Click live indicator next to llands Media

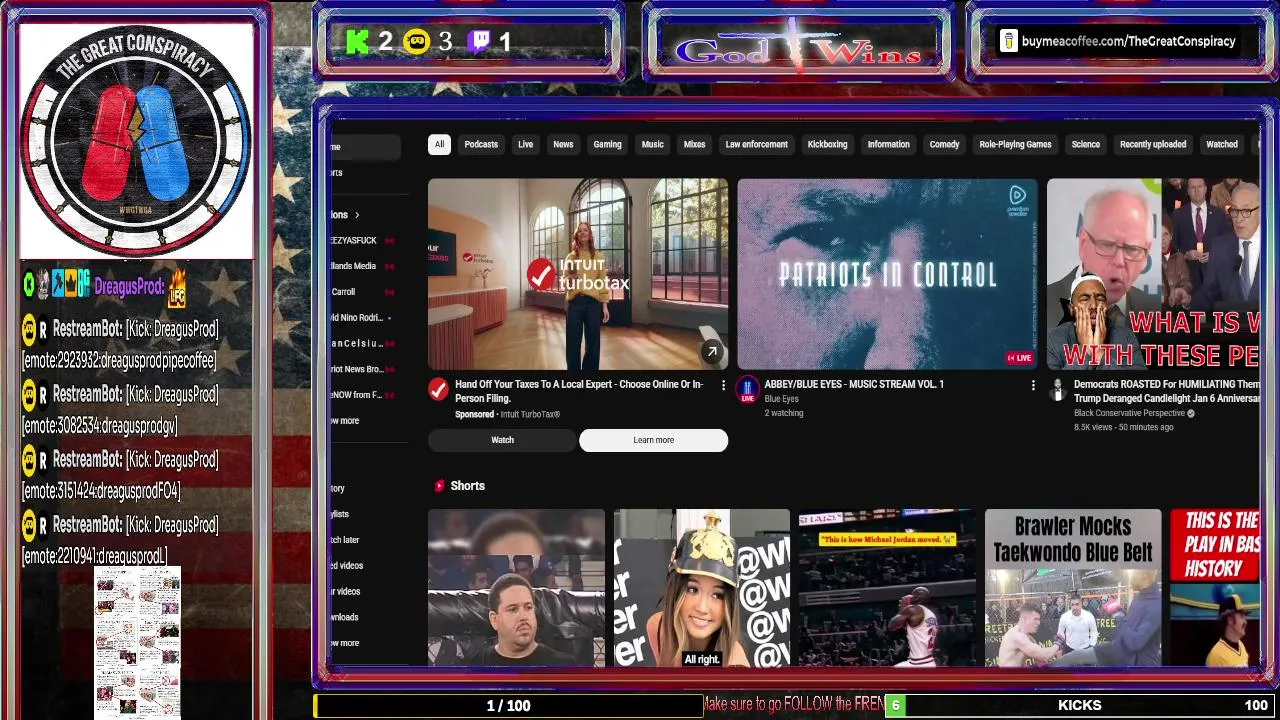click(x=389, y=266)
